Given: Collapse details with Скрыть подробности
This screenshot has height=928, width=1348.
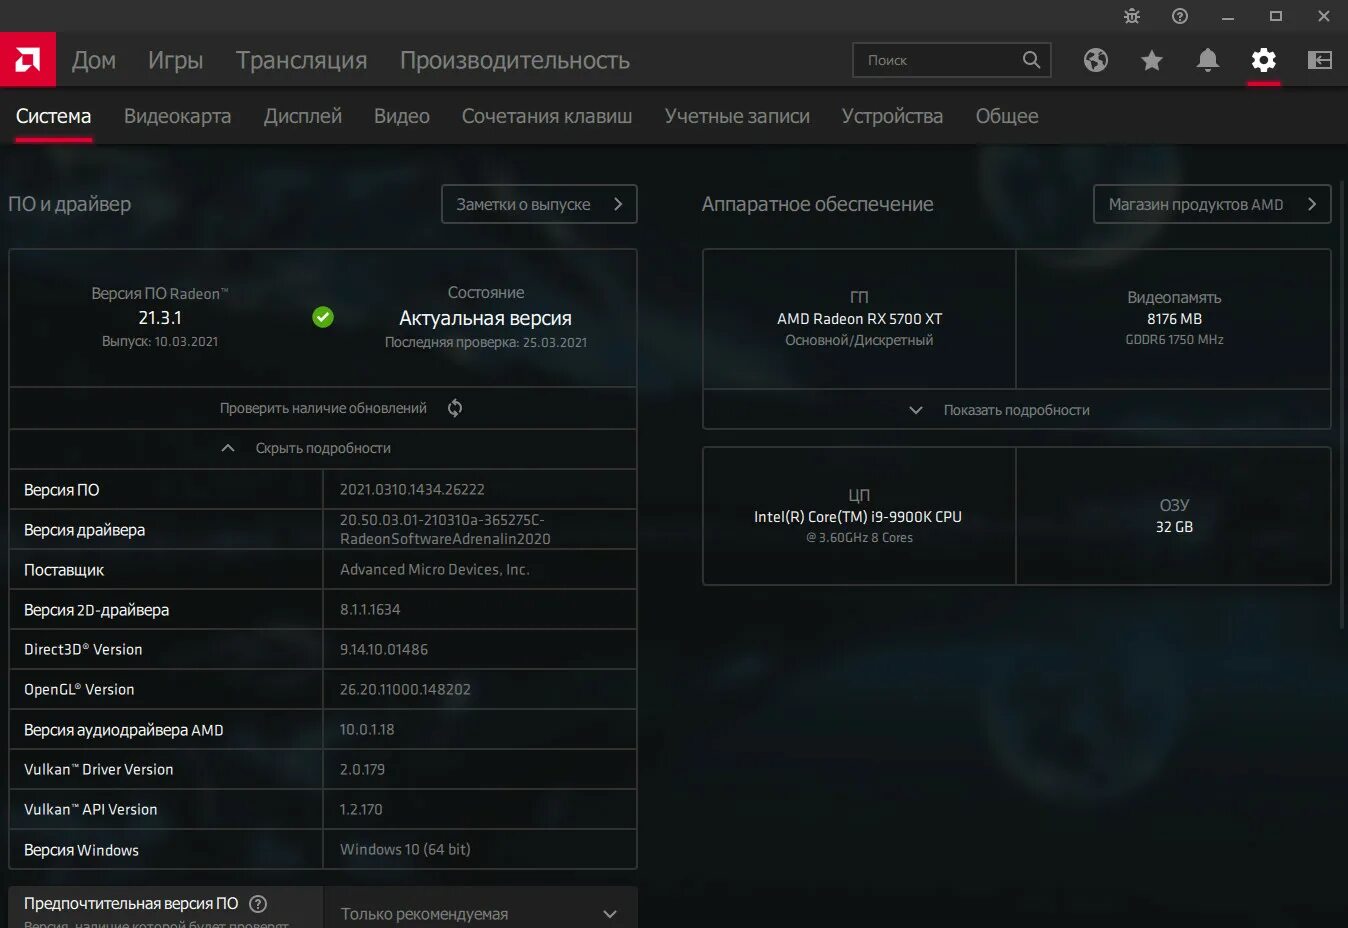Looking at the screenshot, I should tap(323, 448).
